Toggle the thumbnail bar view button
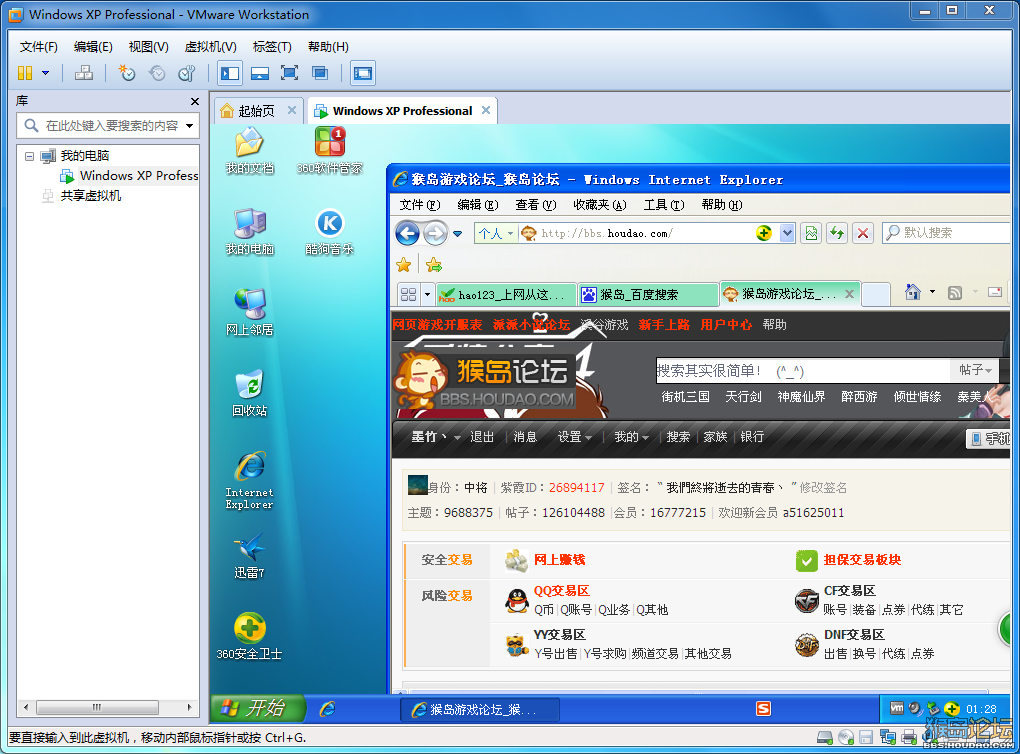The width and height of the screenshot is (1020, 754). [260, 73]
